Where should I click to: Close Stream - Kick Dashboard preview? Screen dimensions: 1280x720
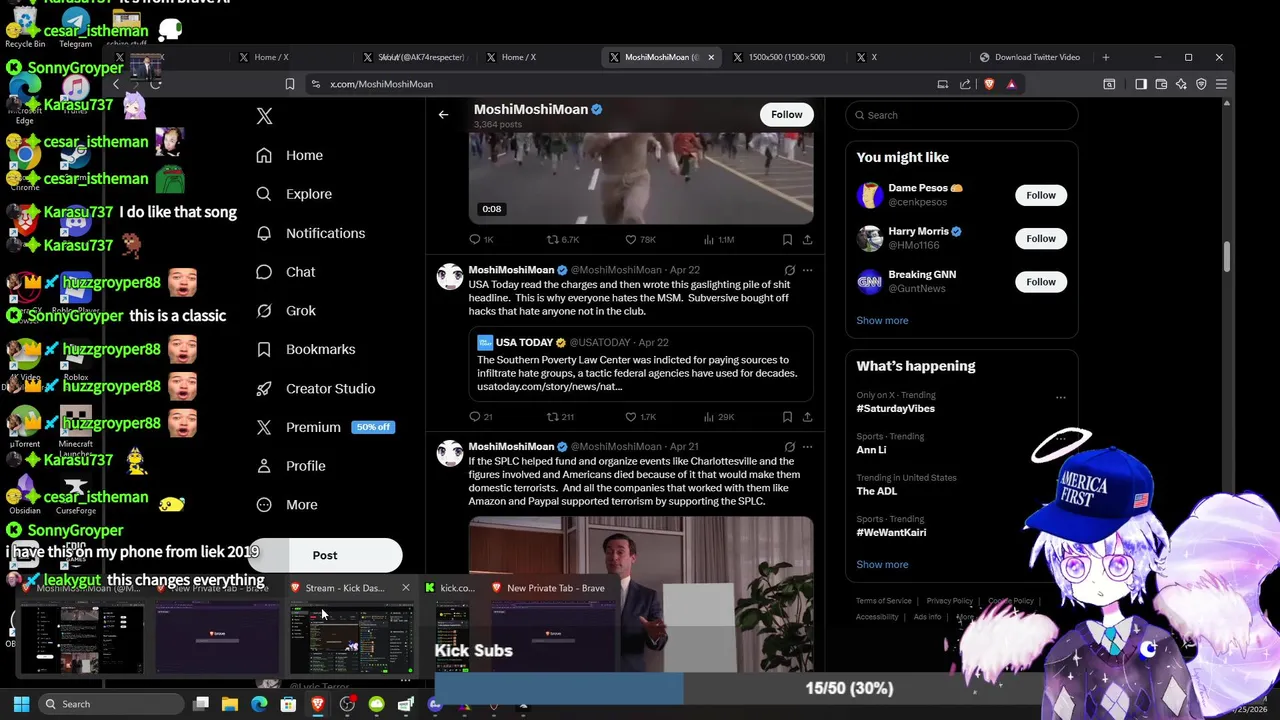point(405,588)
